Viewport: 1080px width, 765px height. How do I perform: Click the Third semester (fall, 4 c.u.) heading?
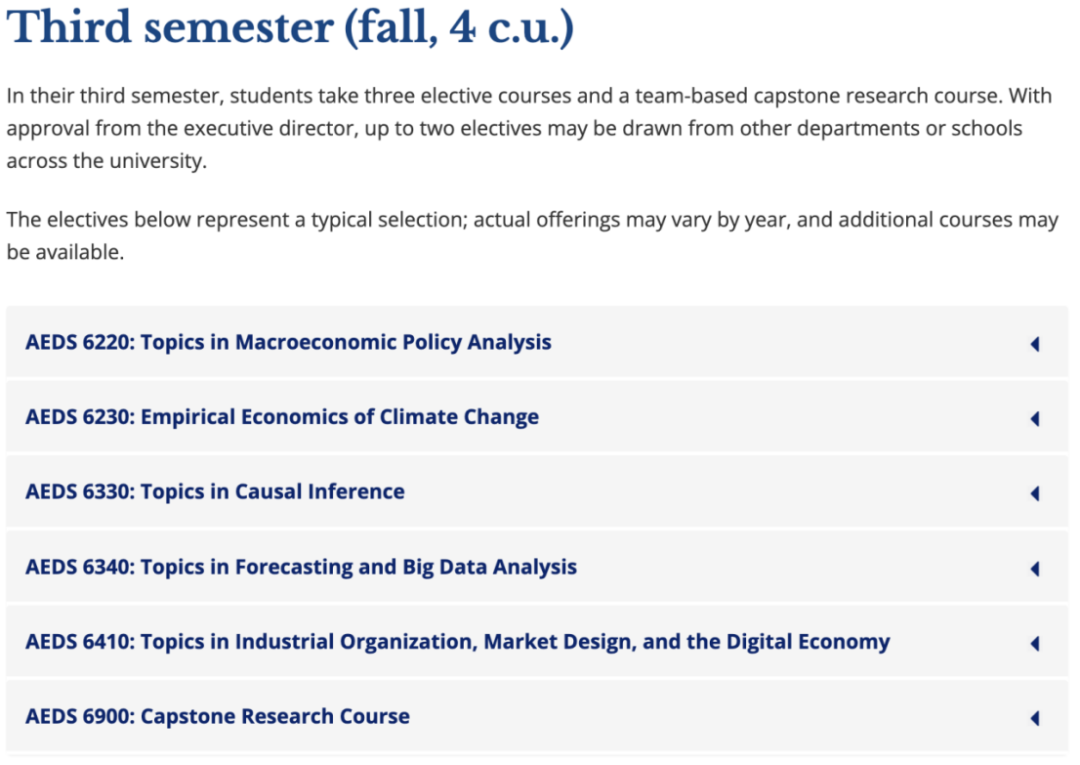pos(290,28)
